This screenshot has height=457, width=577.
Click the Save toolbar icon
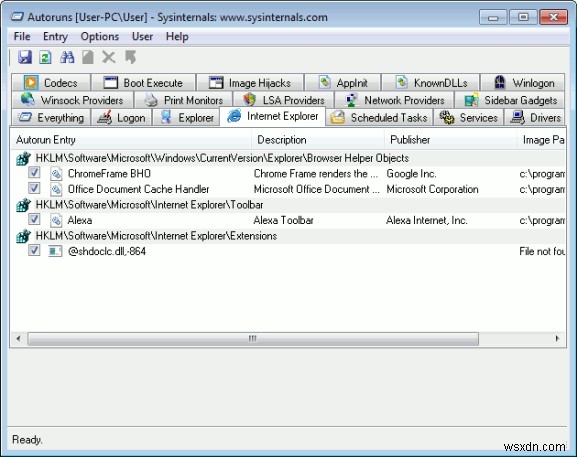pos(25,57)
